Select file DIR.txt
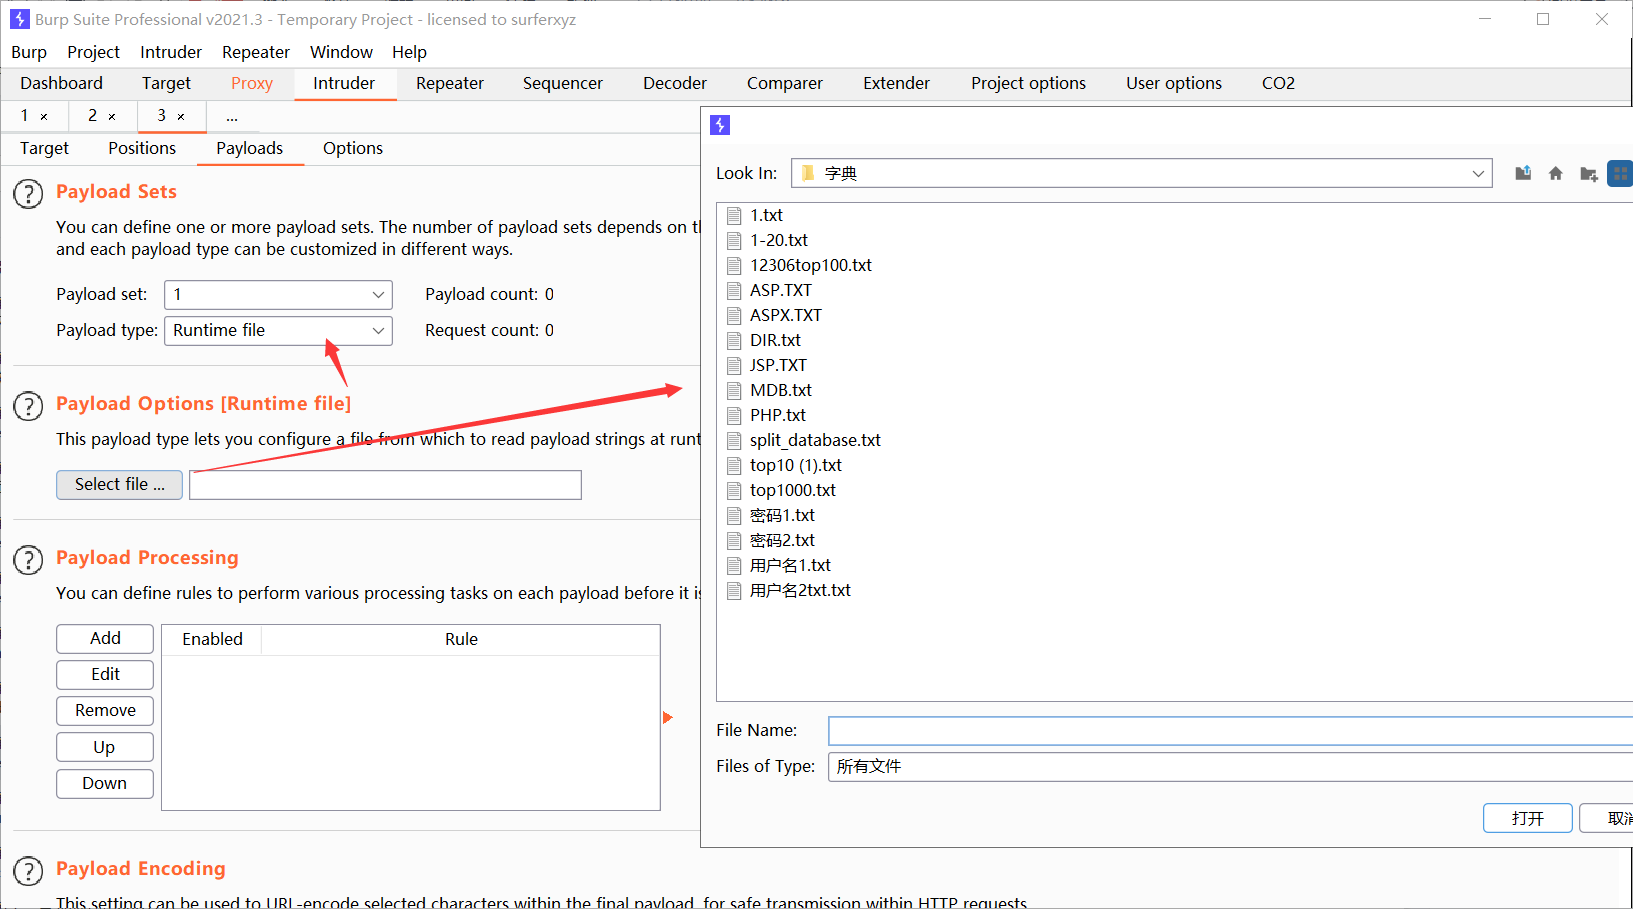 point(775,340)
